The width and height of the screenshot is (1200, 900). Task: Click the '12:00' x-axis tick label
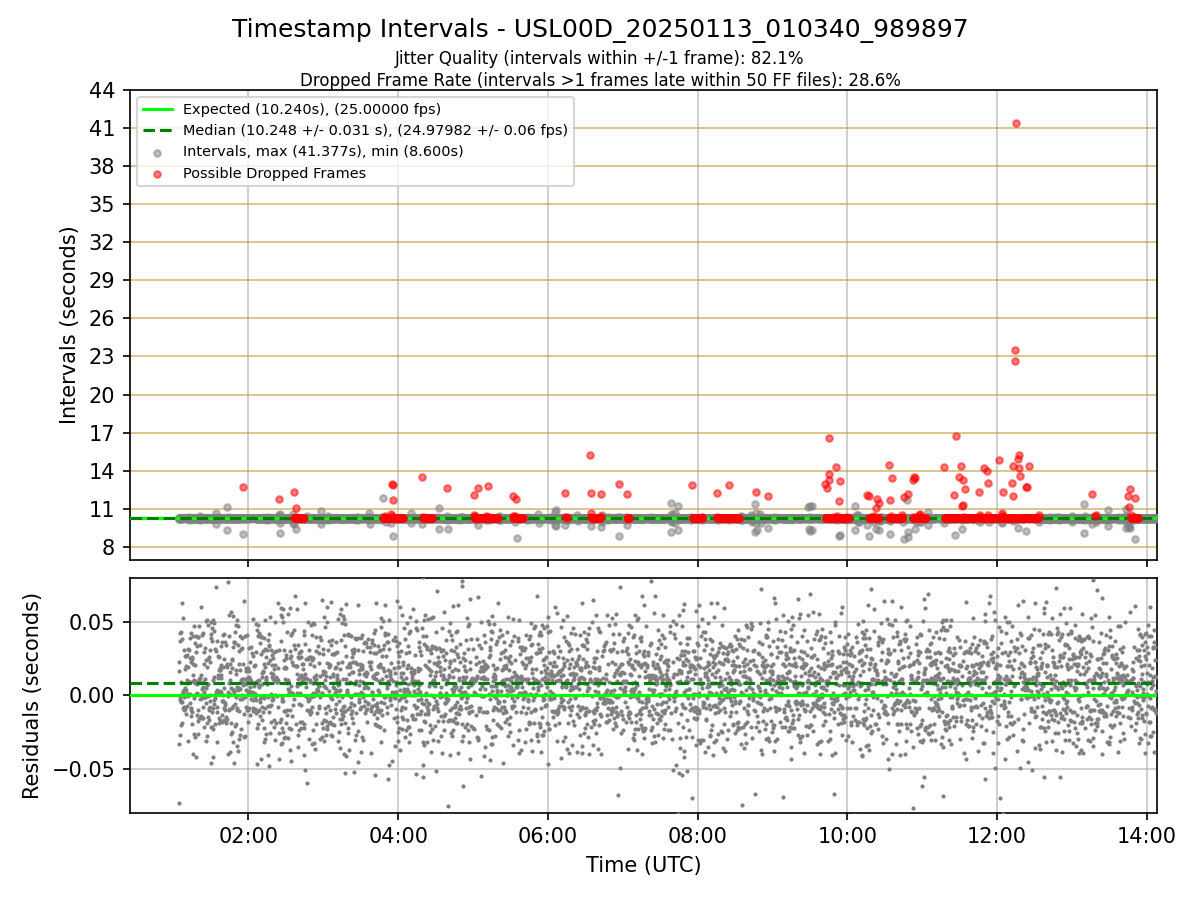pos(997,835)
